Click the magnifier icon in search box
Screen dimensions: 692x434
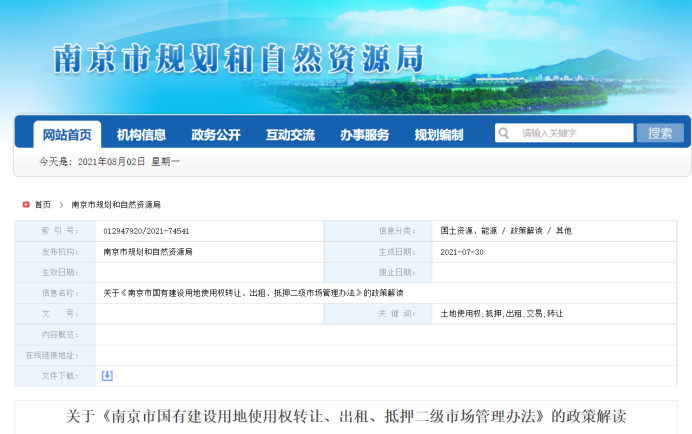504,133
